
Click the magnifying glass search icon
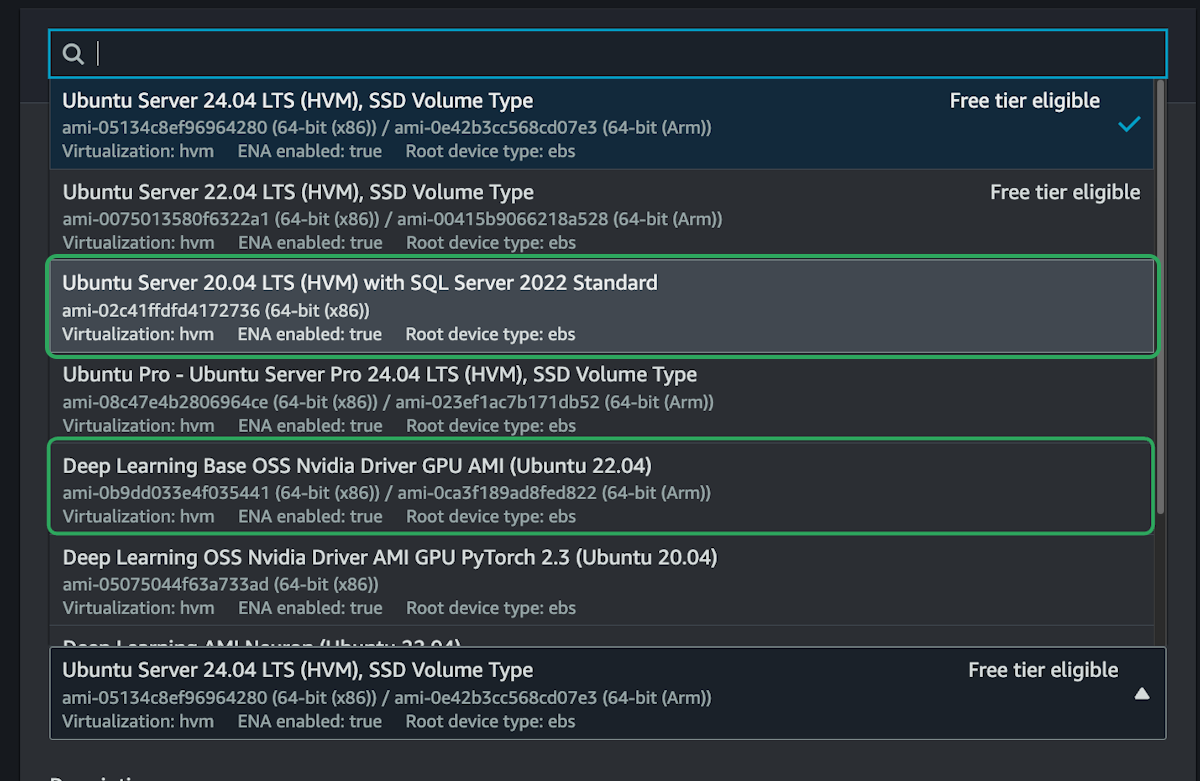coord(73,54)
